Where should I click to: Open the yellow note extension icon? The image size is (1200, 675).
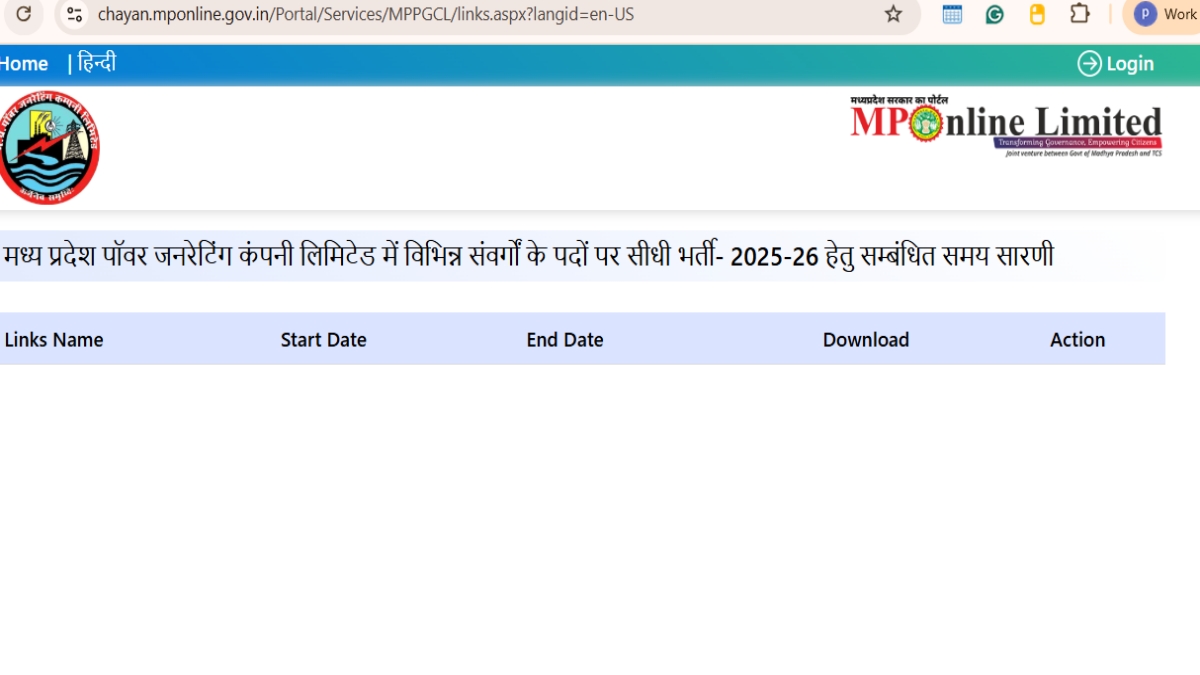(1037, 14)
